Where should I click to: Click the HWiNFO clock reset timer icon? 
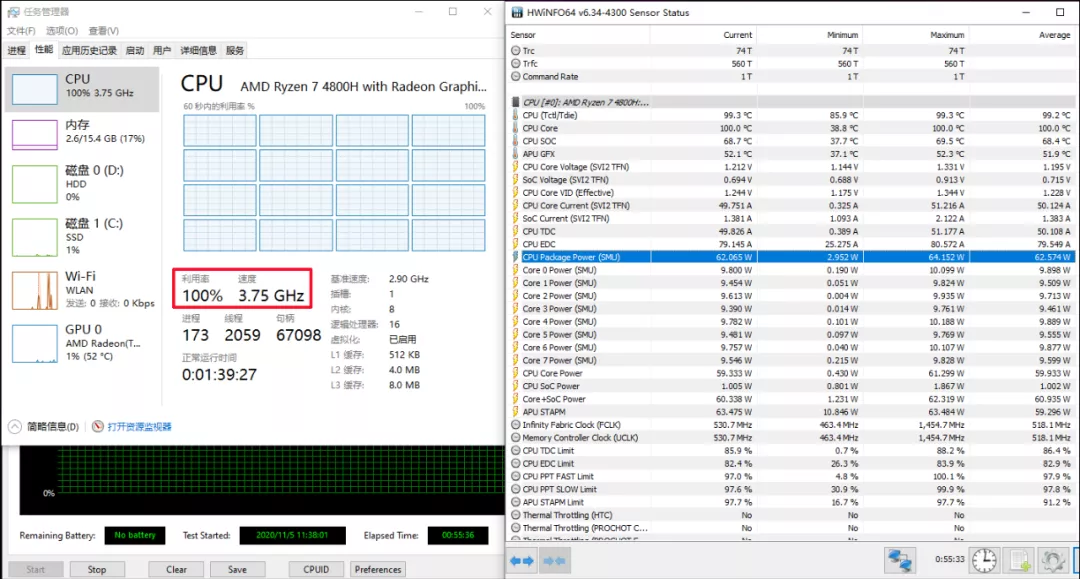[984, 560]
